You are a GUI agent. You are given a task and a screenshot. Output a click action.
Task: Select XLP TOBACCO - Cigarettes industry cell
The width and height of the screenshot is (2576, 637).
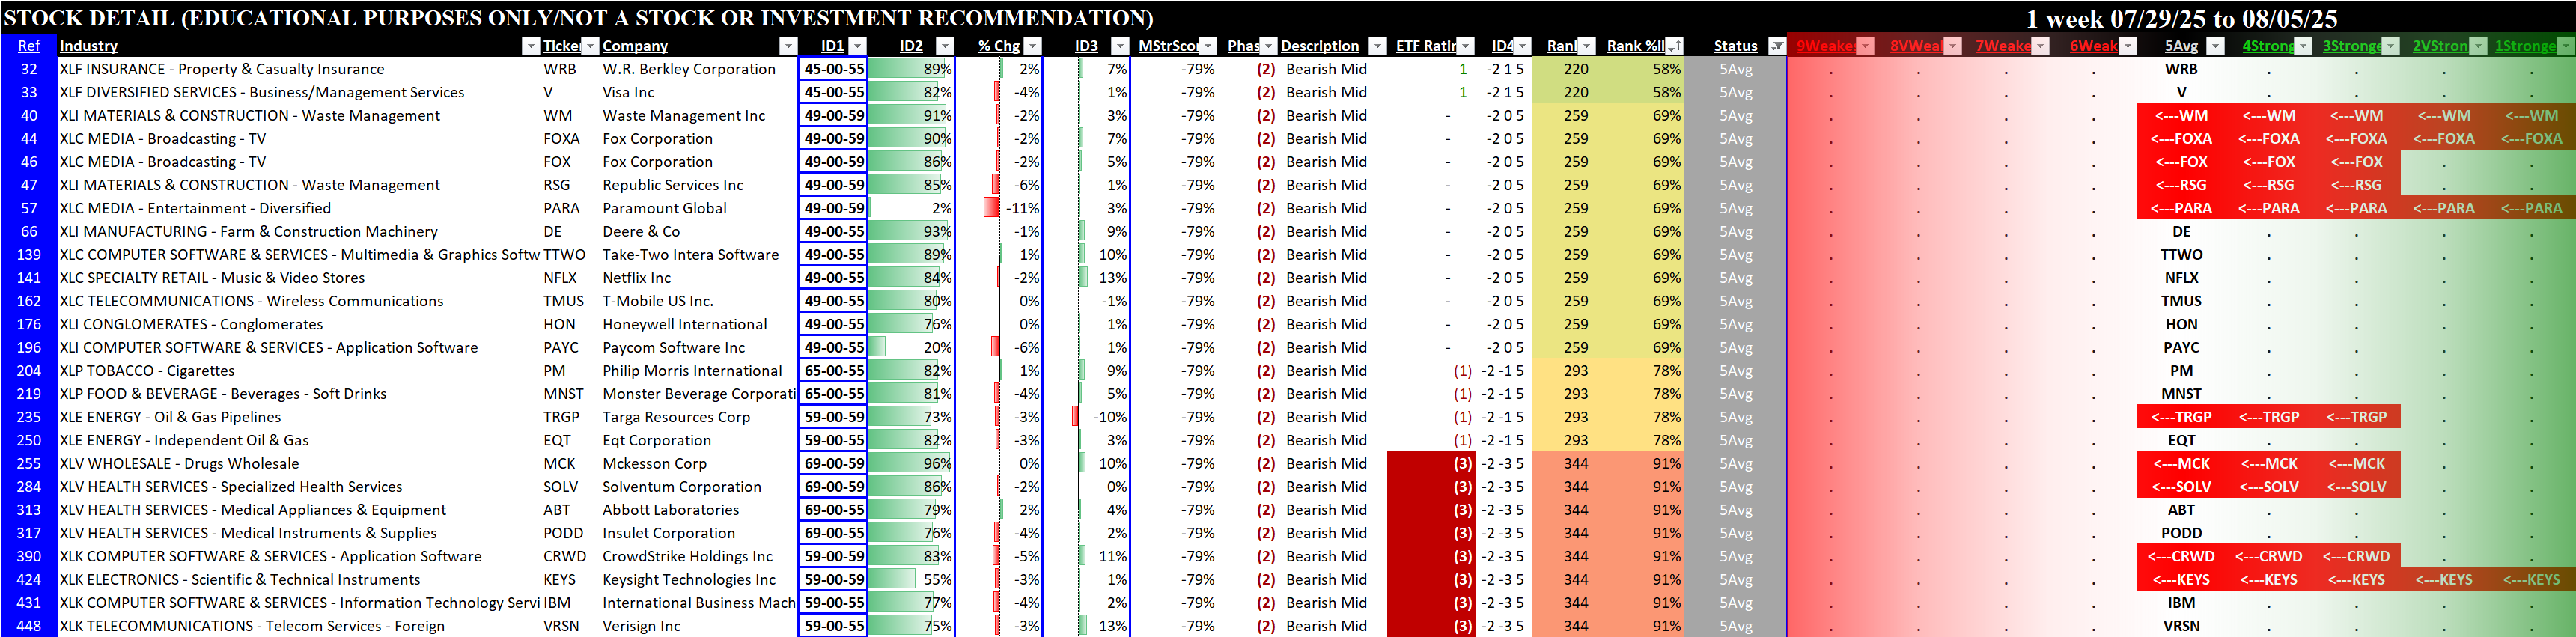click(x=299, y=371)
